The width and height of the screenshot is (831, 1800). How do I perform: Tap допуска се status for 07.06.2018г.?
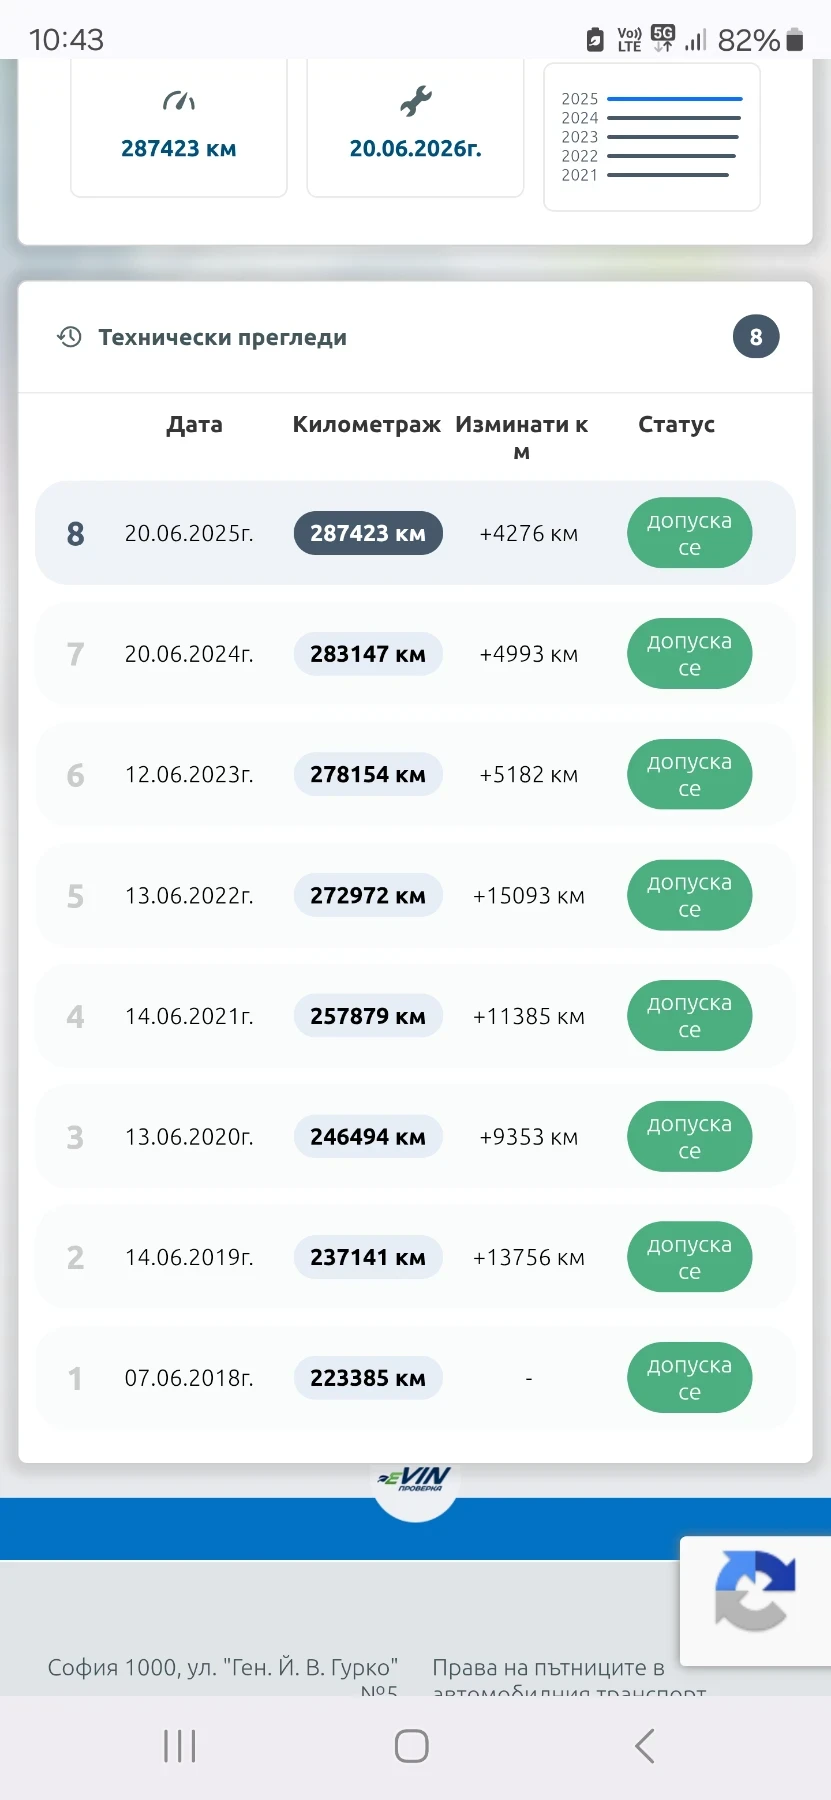tap(689, 1378)
